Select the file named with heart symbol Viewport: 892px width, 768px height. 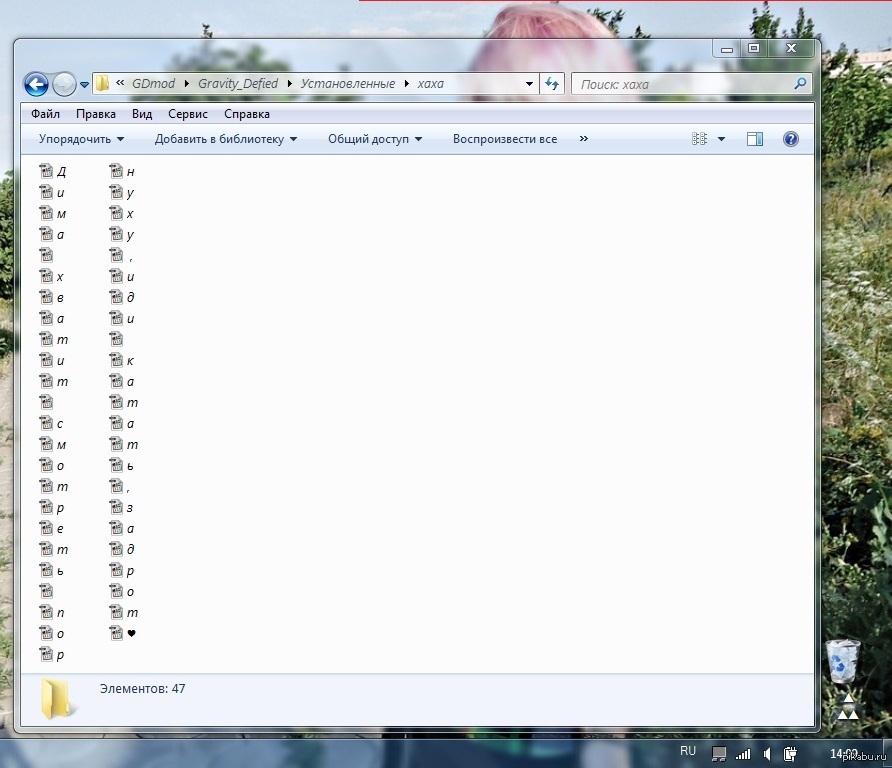123,633
